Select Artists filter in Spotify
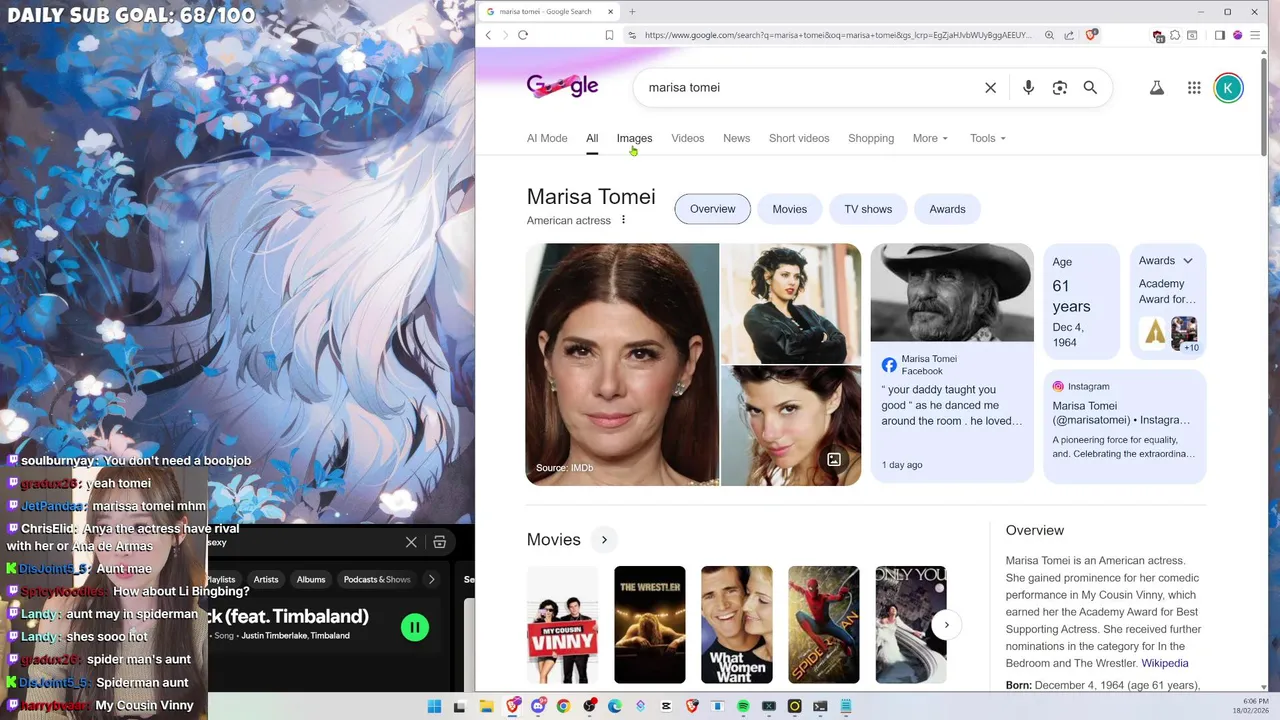The image size is (1280, 720). pyautogui.click(x=266, y=579)
